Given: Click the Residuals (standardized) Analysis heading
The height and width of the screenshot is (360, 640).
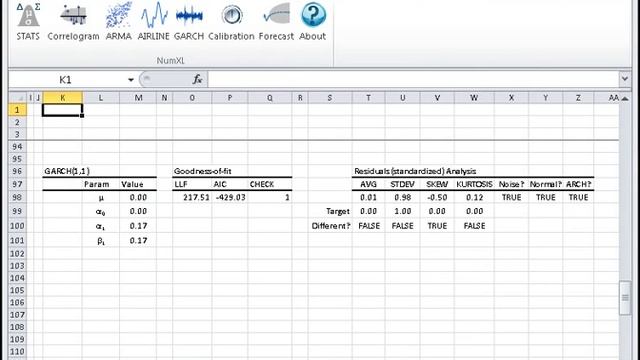Looking at the screenshot, I should point(415,171).
